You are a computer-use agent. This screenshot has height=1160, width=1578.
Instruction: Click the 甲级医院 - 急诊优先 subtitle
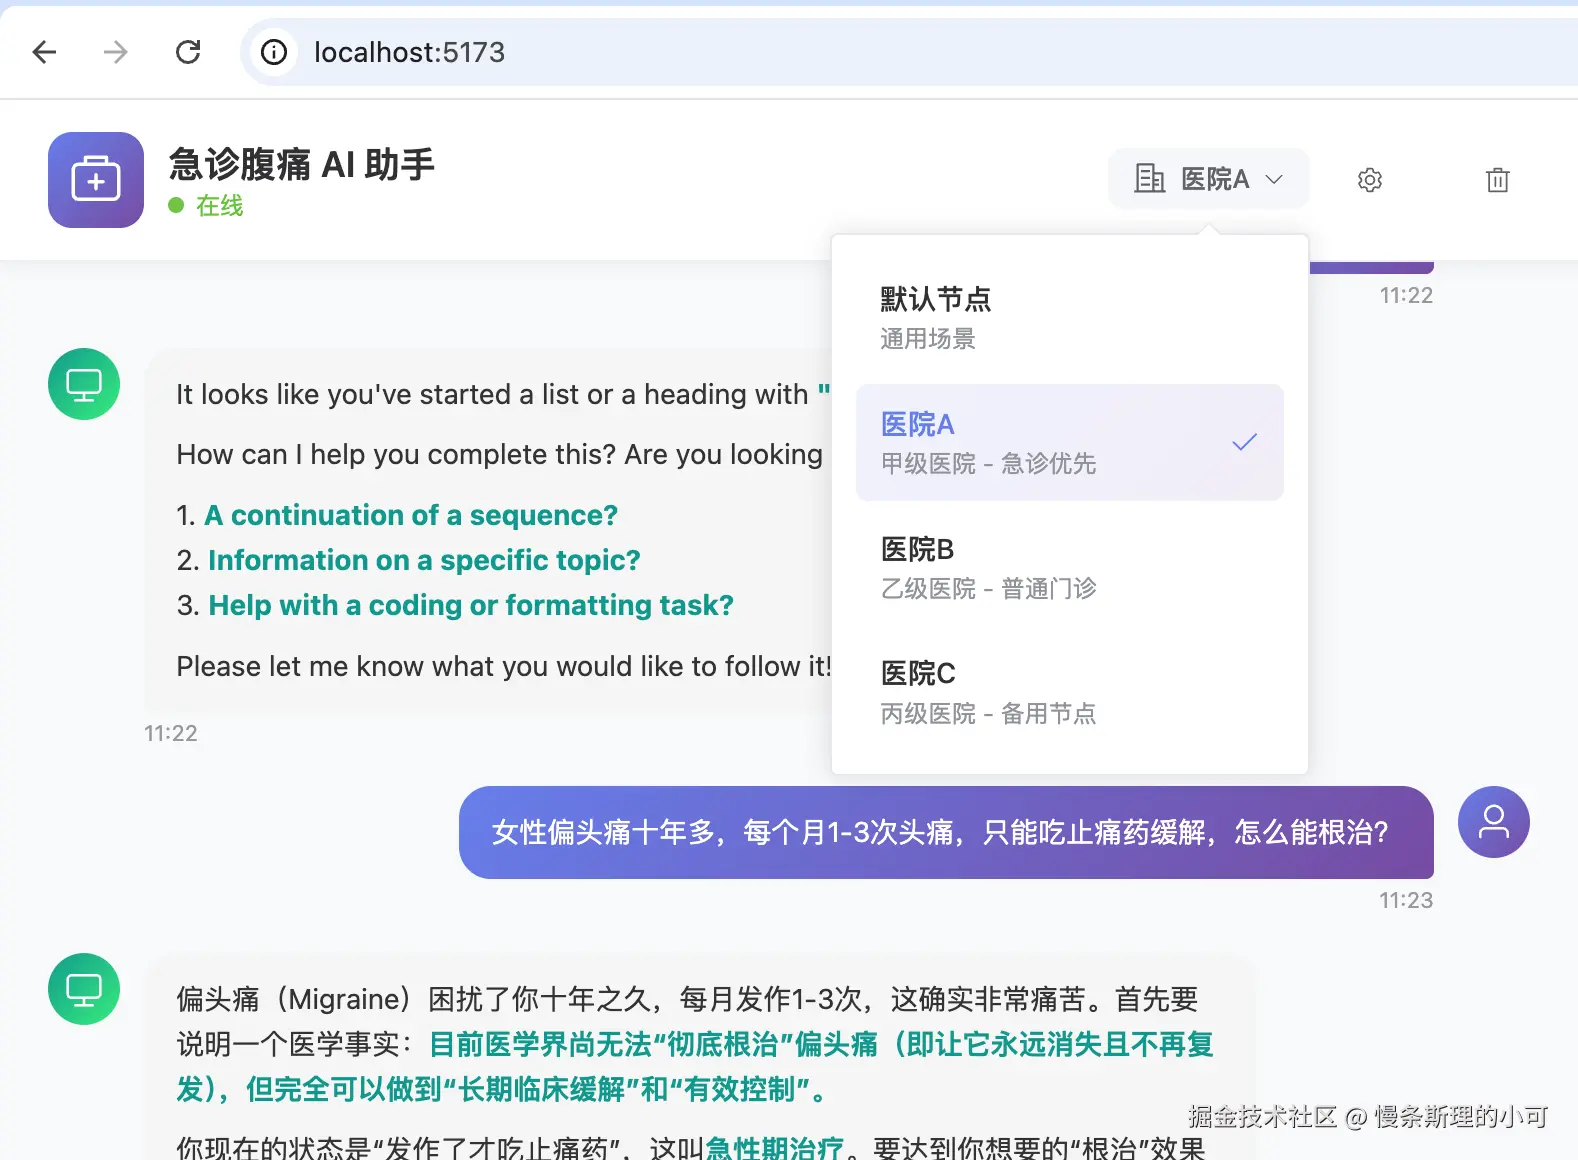pos(988,464)
